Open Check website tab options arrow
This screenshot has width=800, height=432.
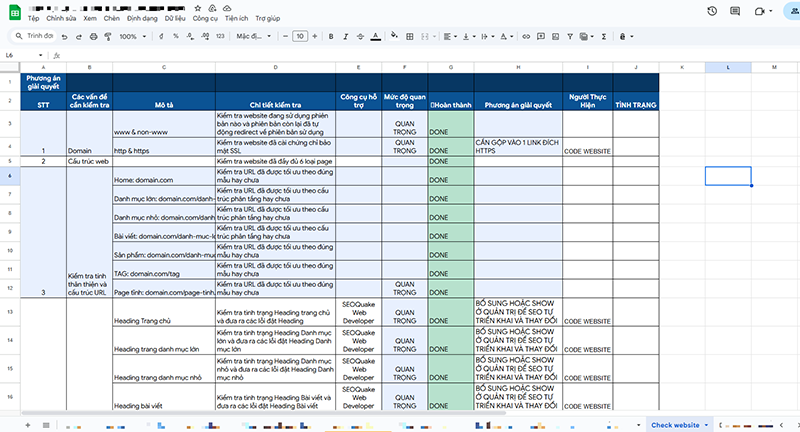[706, 425]
